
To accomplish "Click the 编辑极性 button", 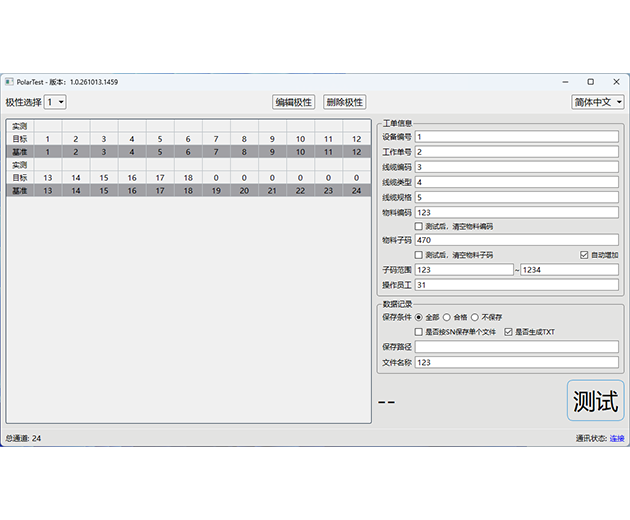I will (293, 102).
